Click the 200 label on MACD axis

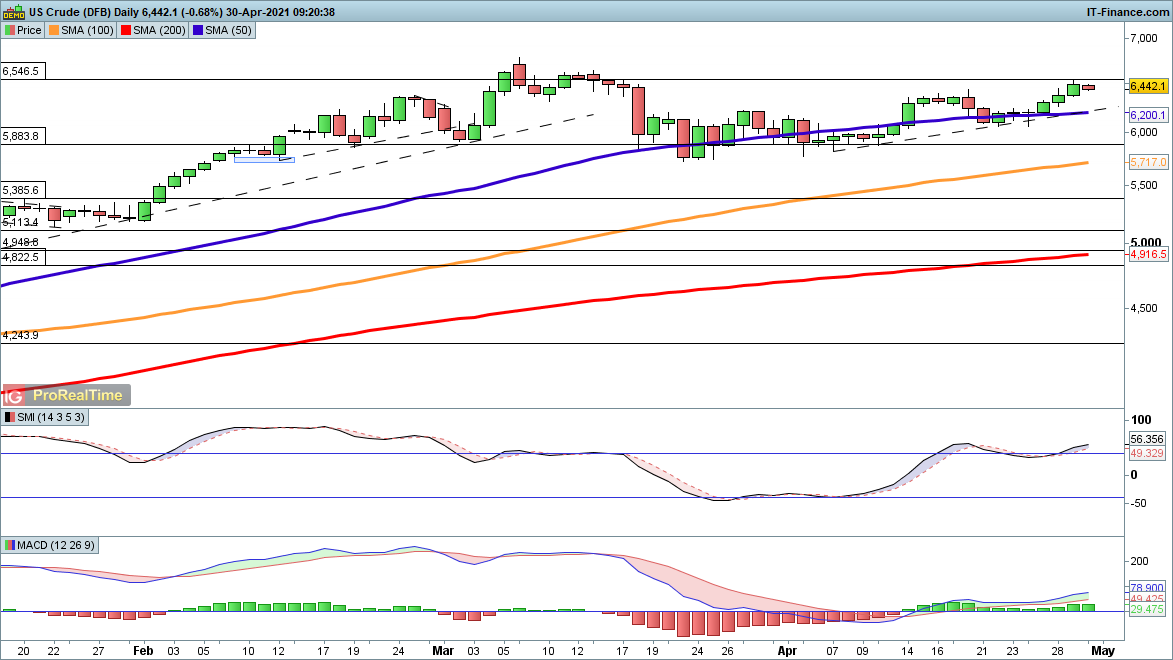(x=1139, y=561)
